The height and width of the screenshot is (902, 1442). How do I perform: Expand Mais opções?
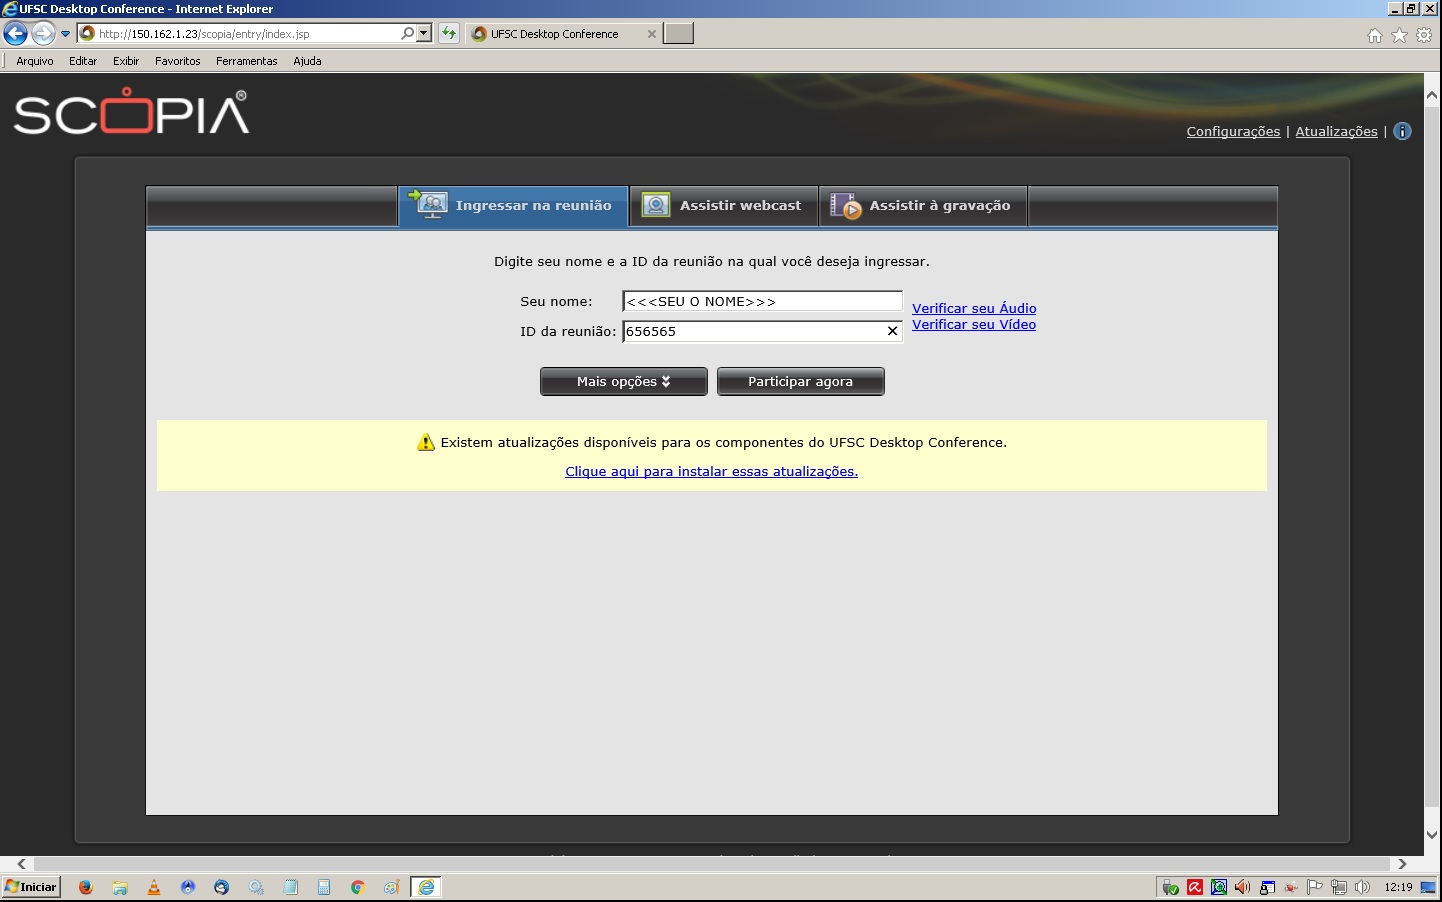tap(624, 381)
